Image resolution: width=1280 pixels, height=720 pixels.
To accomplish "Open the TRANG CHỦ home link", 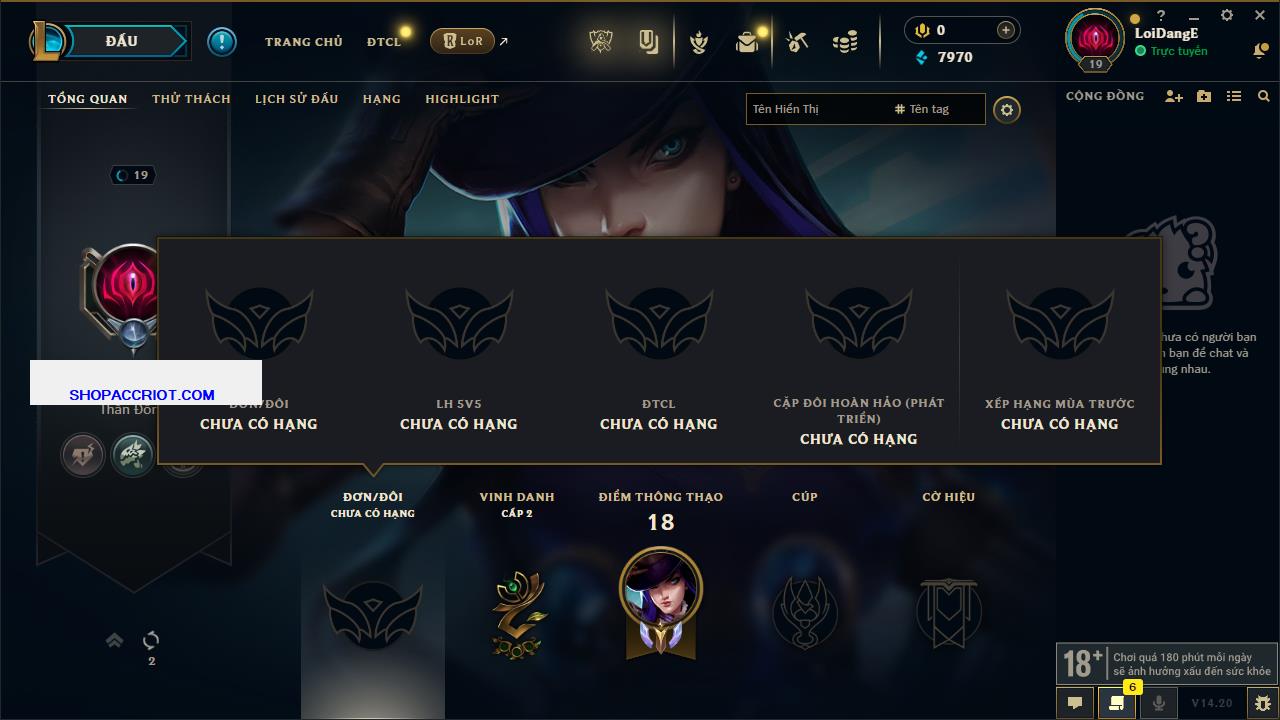I will tap(304, 42).
